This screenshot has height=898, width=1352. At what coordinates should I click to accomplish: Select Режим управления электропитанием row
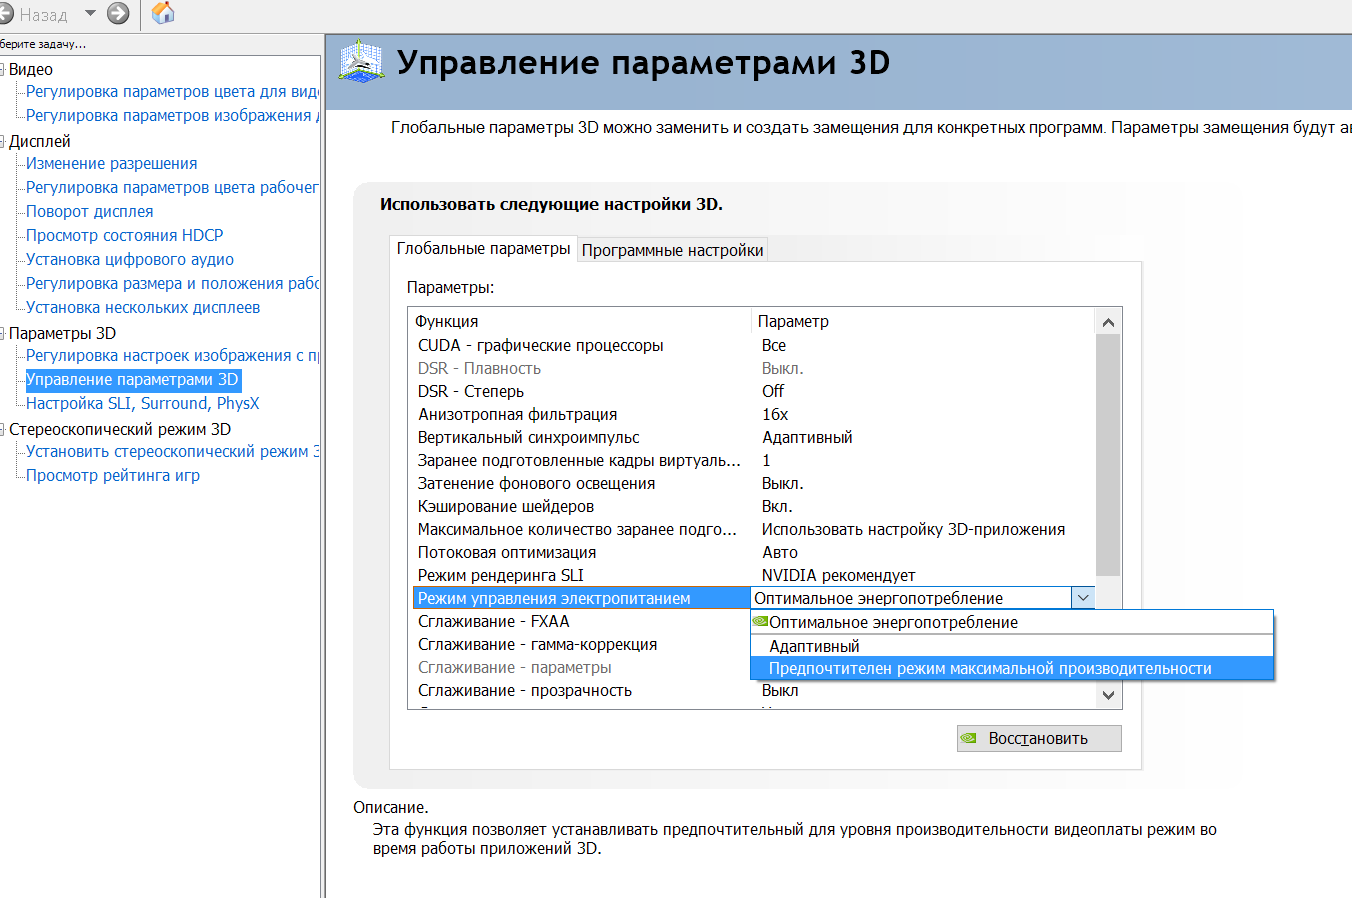pyautogui.click(x=581, y=599)
